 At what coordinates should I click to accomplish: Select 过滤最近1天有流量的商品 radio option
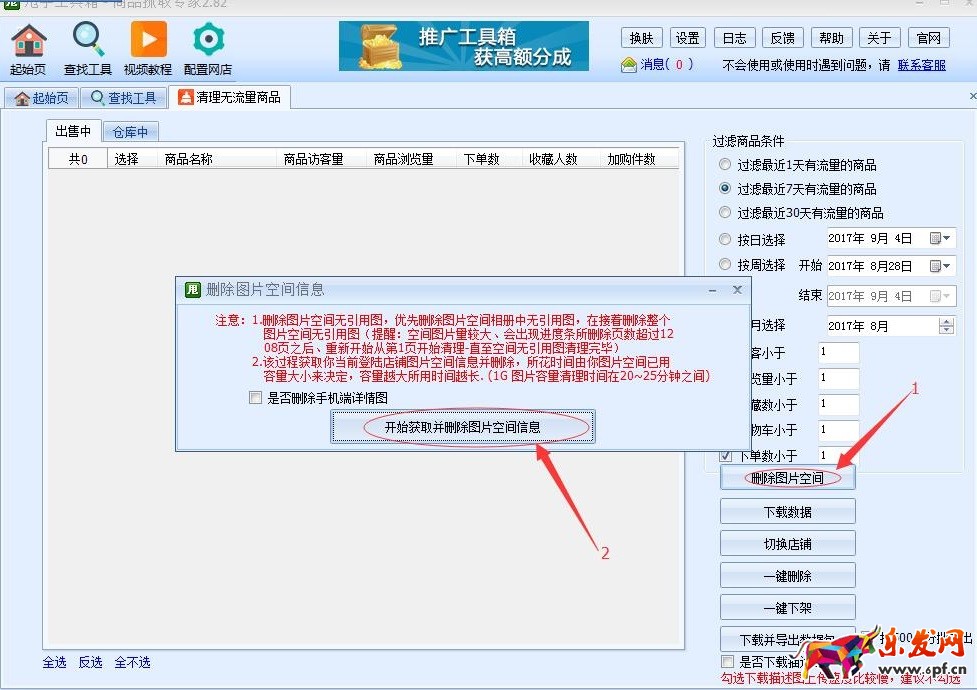pyautogui.click(x=725, y=164)
